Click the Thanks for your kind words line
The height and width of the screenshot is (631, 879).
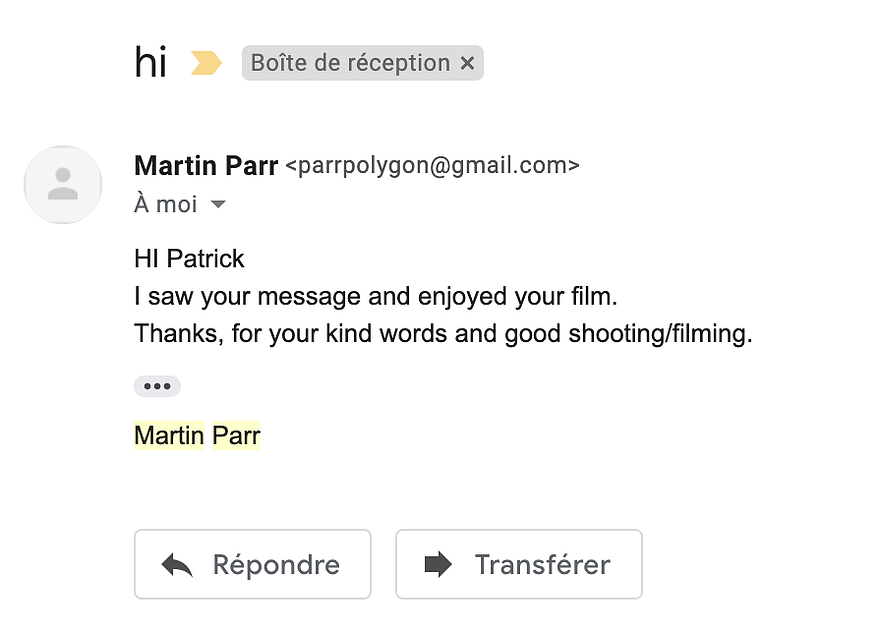coord(443,334)
